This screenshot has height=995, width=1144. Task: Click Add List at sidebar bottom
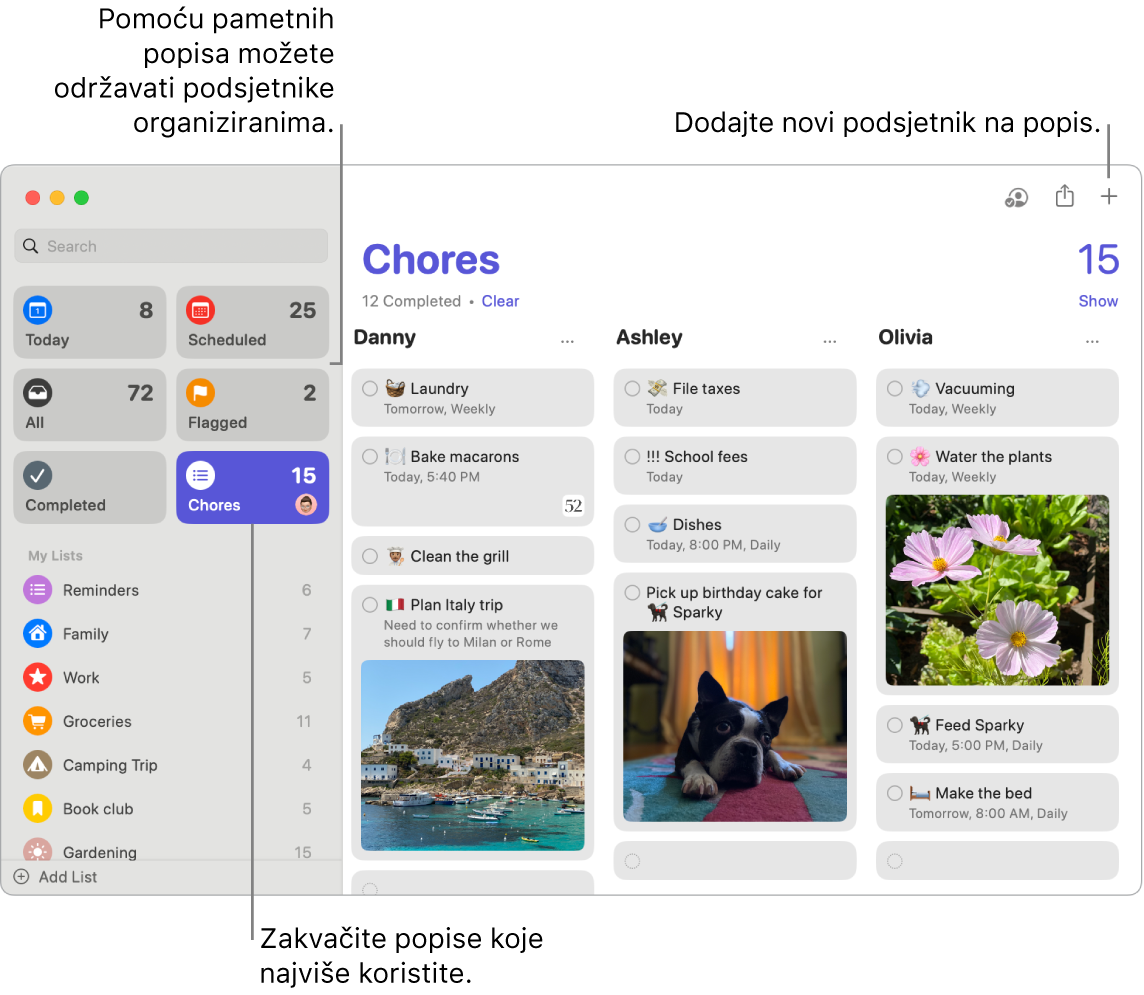click(56, 877)
